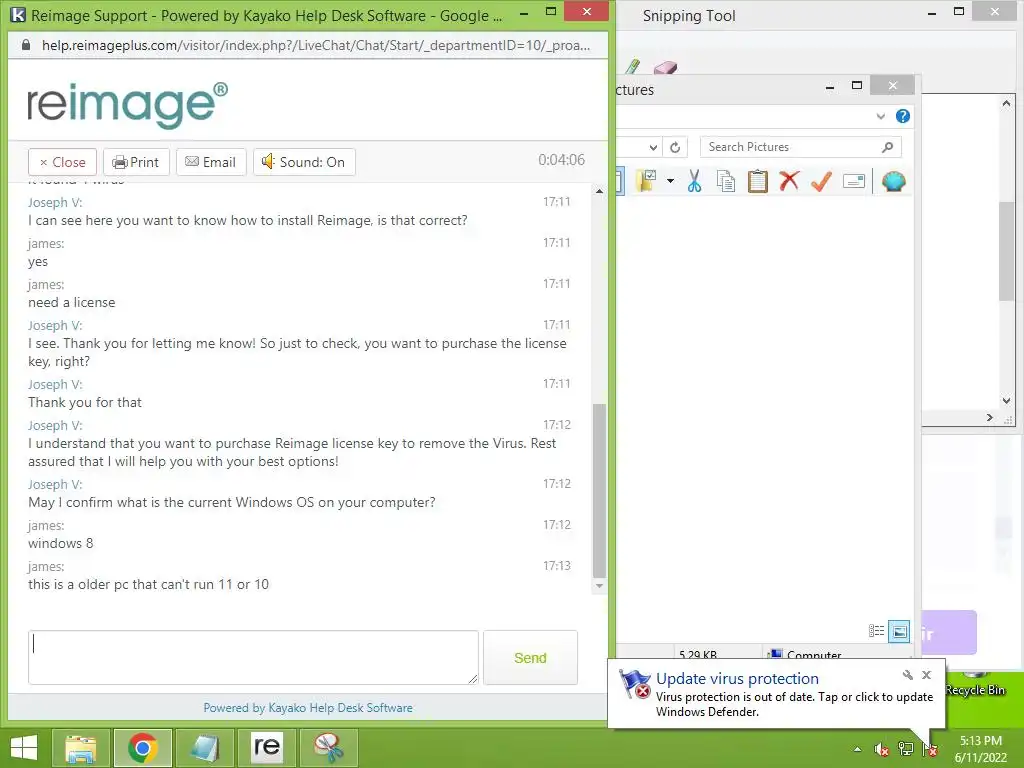Open the folder options dropdown arrow

(x=670, y=181)
